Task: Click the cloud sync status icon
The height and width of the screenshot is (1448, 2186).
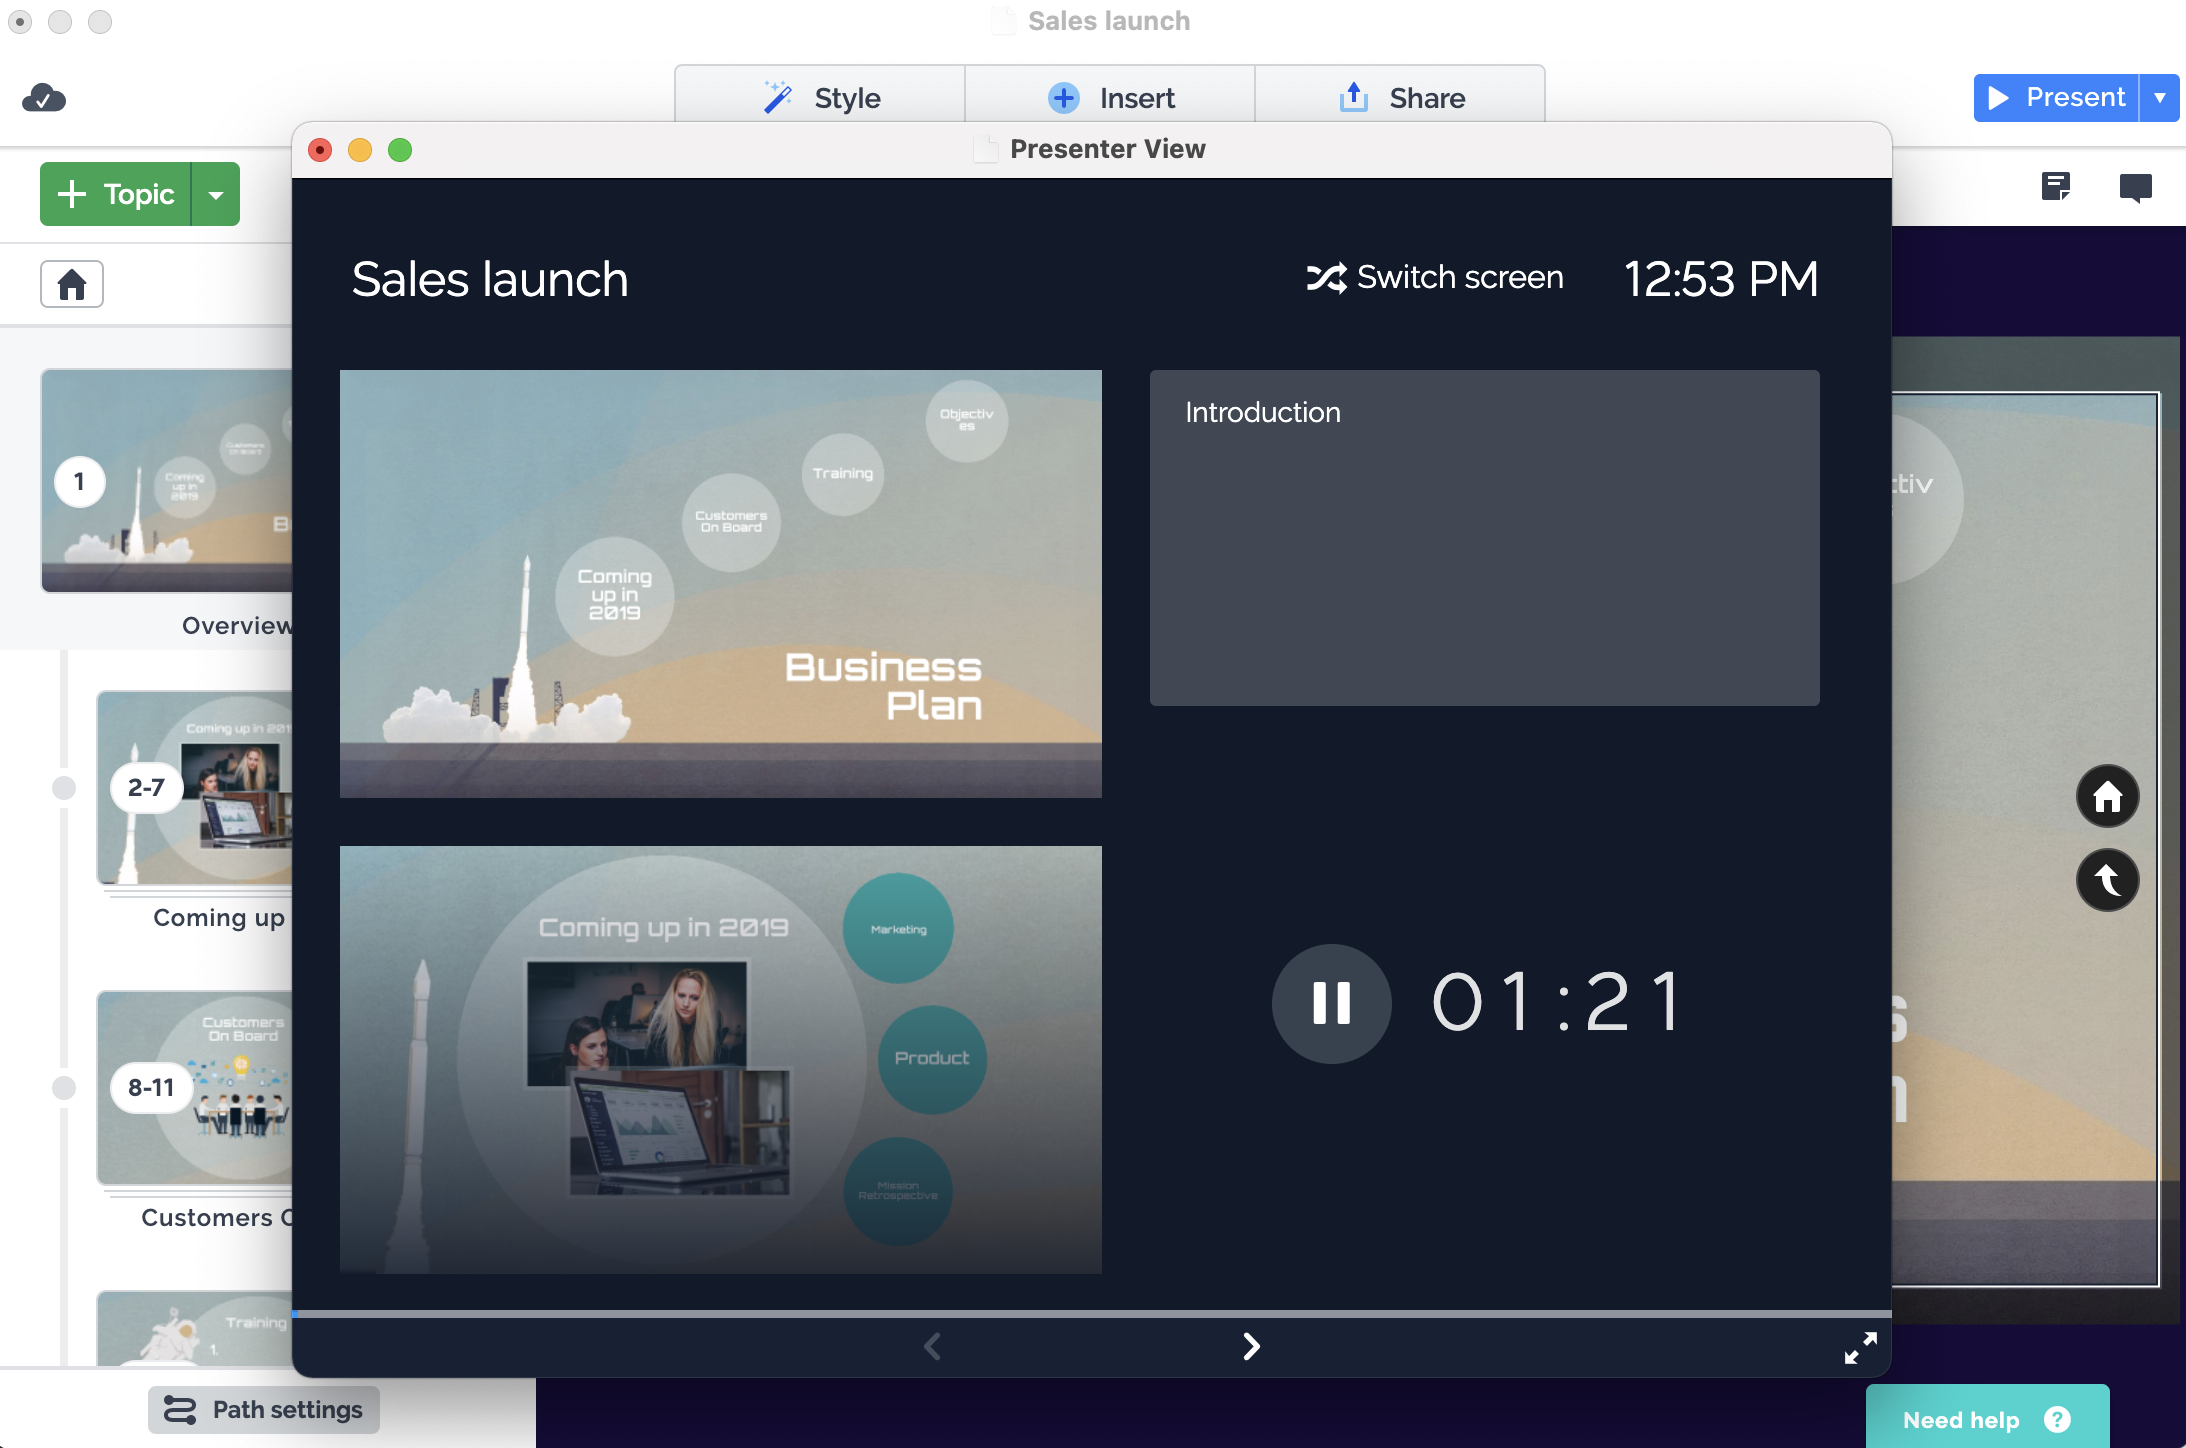Action: tap(44, 98)
